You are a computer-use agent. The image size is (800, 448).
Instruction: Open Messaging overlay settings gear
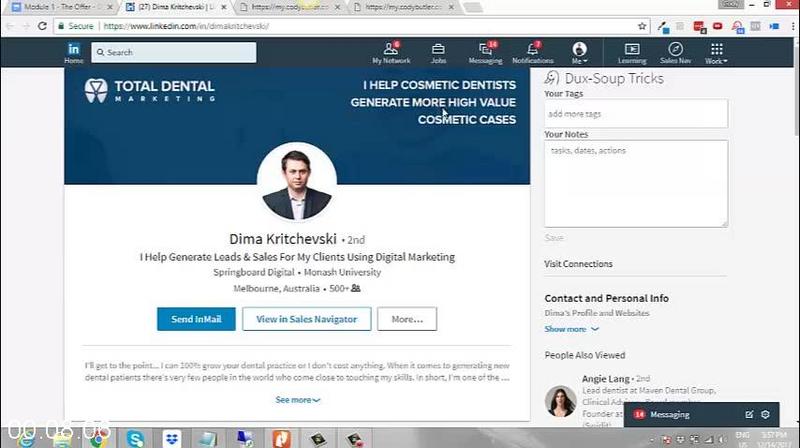[765, 414]
